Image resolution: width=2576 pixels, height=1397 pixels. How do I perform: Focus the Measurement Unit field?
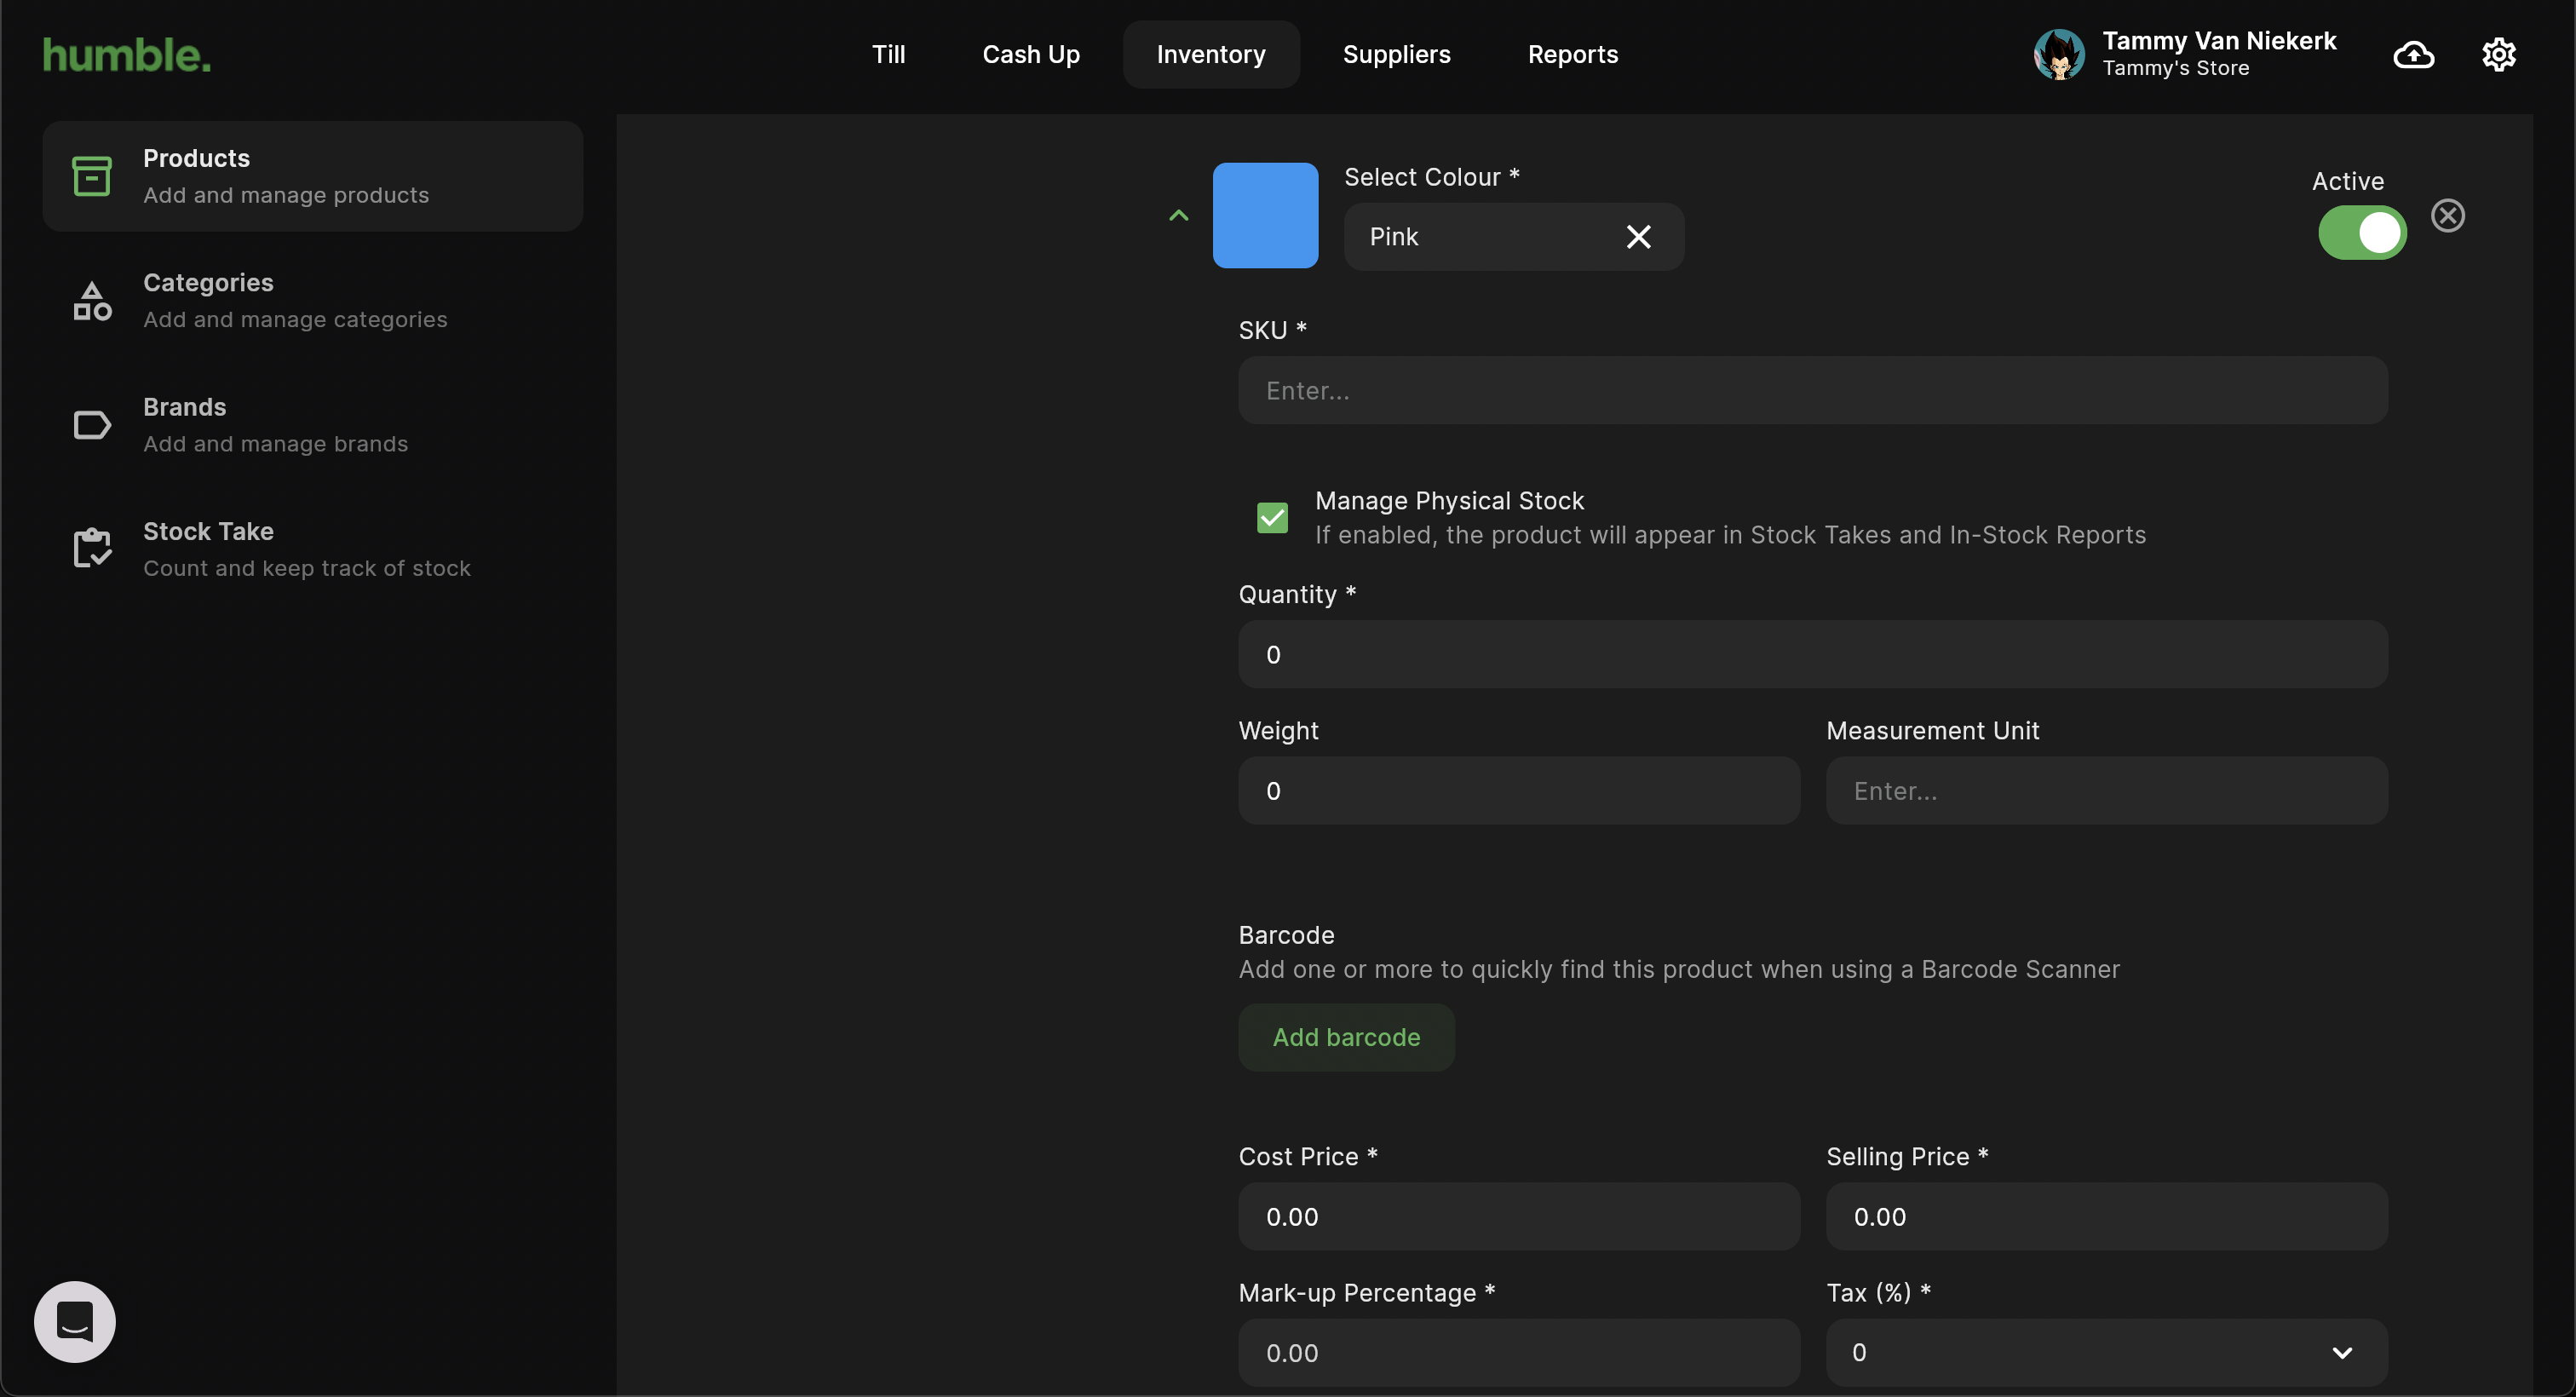2106,790
